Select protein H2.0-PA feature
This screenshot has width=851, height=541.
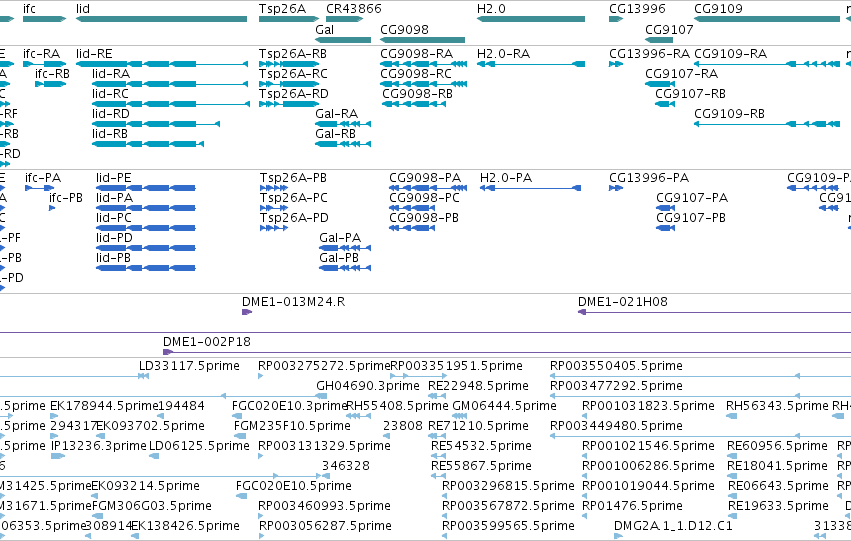pos(530,188)
